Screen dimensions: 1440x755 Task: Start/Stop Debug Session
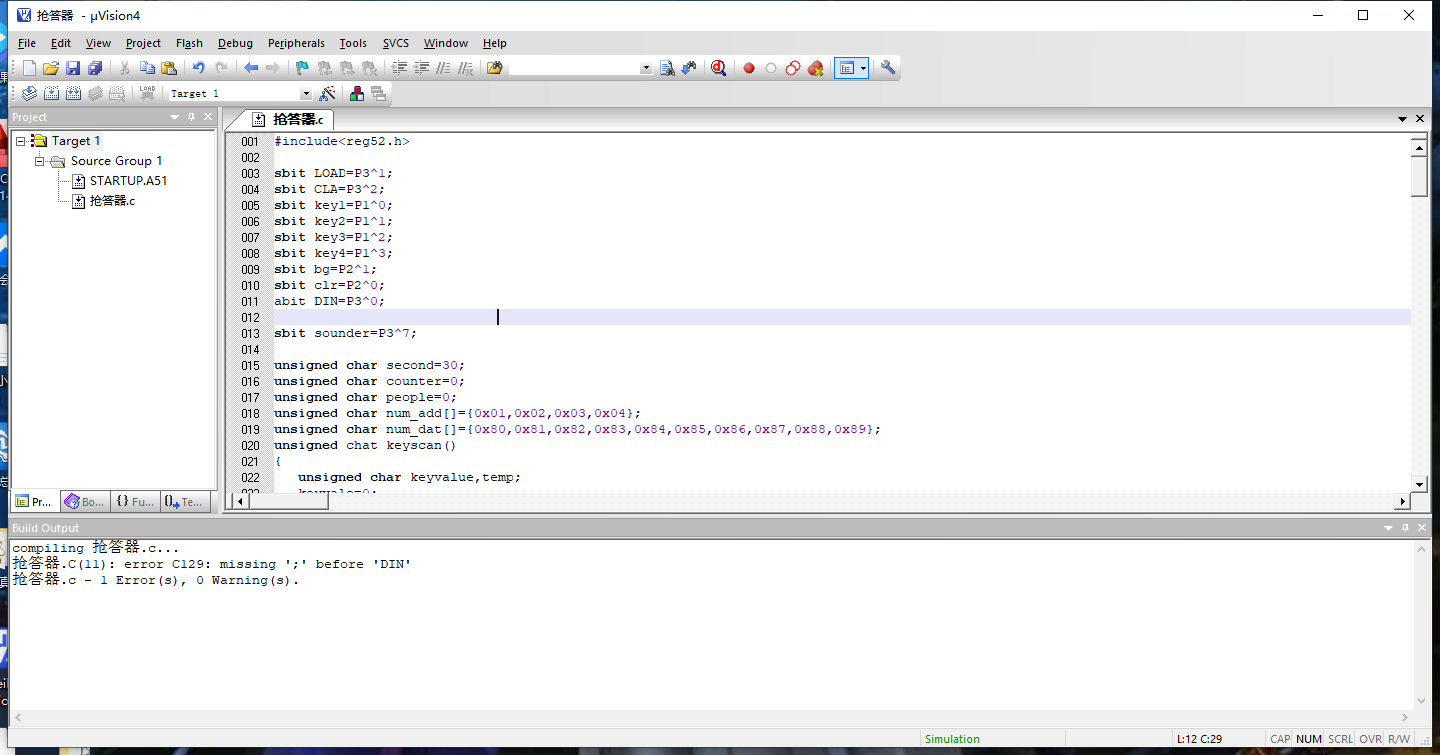(718, 68)
